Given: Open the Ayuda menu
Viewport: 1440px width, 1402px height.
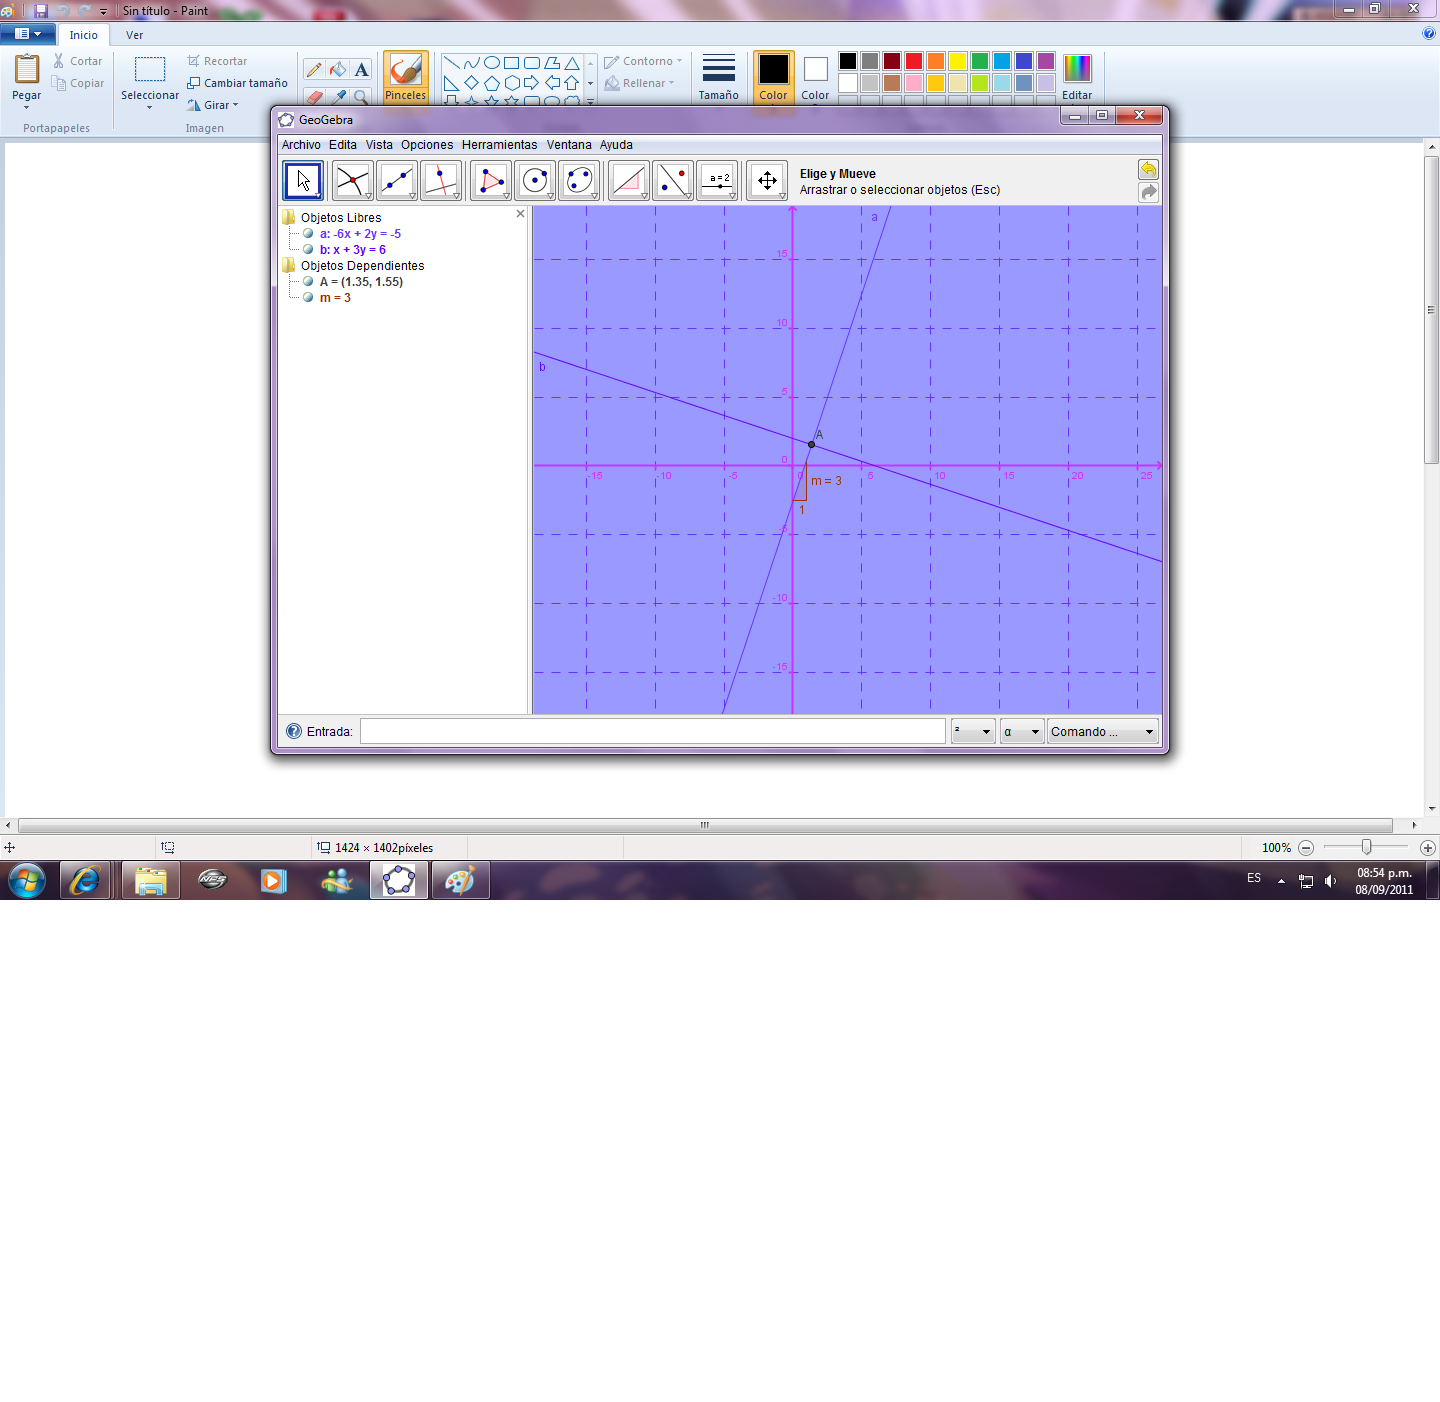Looking at the screenshot, I should [616, 145].
